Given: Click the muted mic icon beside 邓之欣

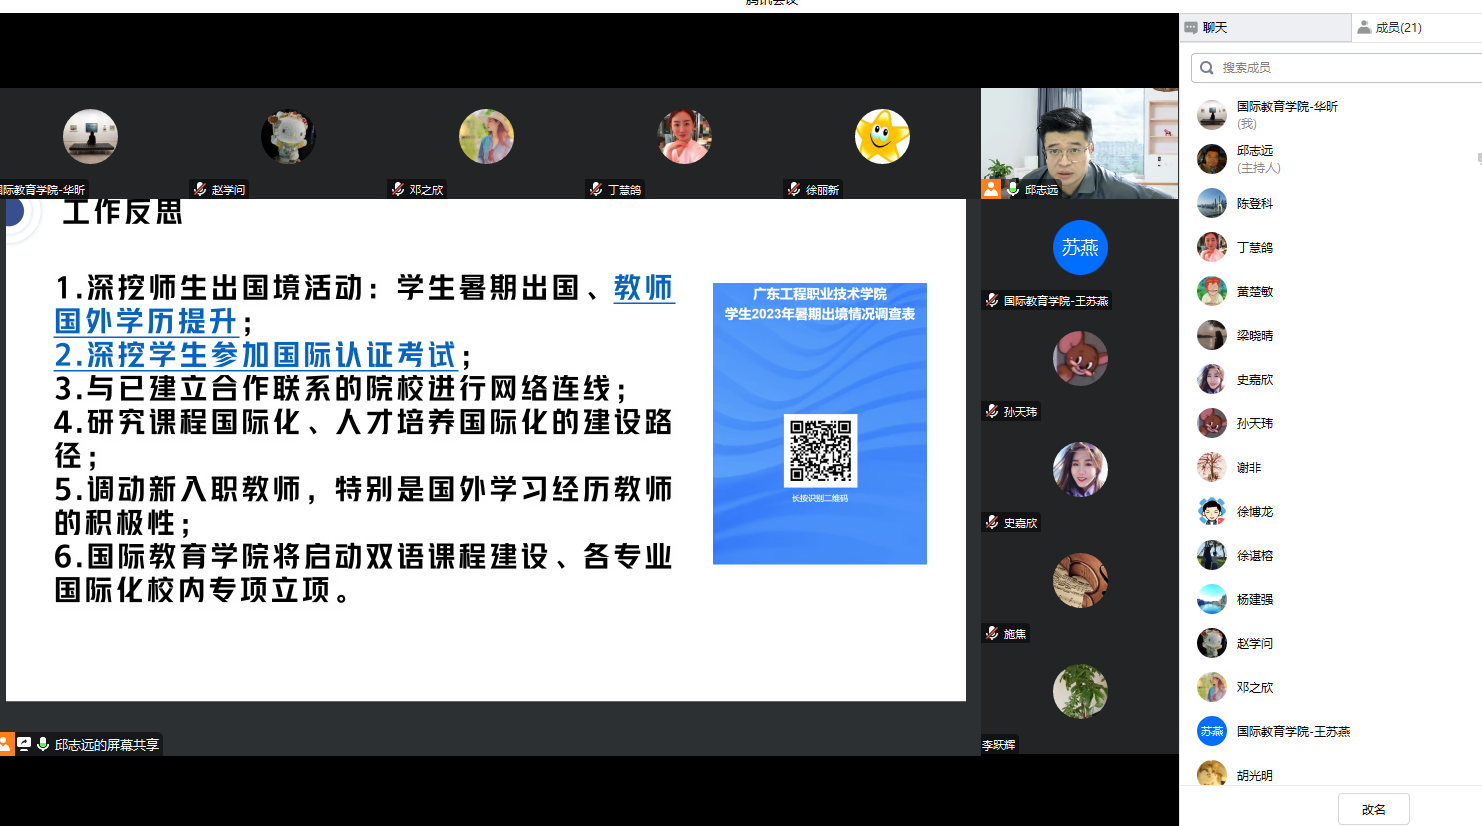Looking at the screenshot, I should pos(398,189).
